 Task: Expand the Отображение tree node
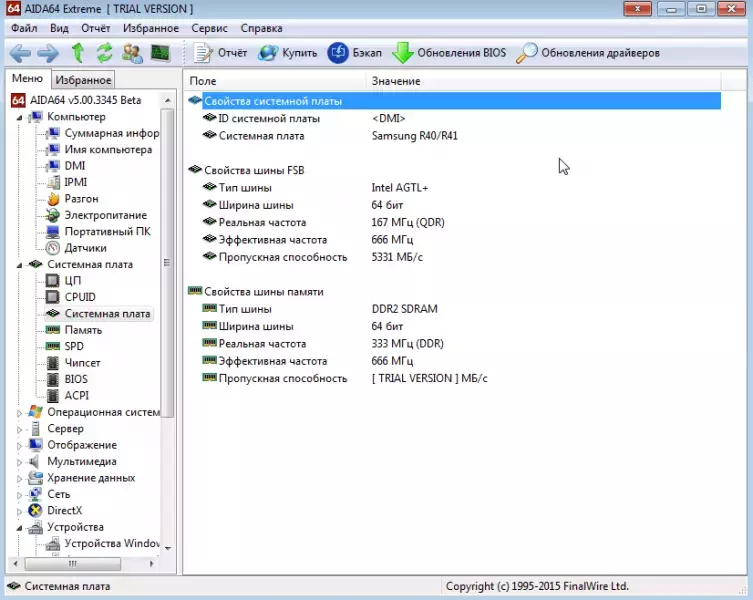19,445
